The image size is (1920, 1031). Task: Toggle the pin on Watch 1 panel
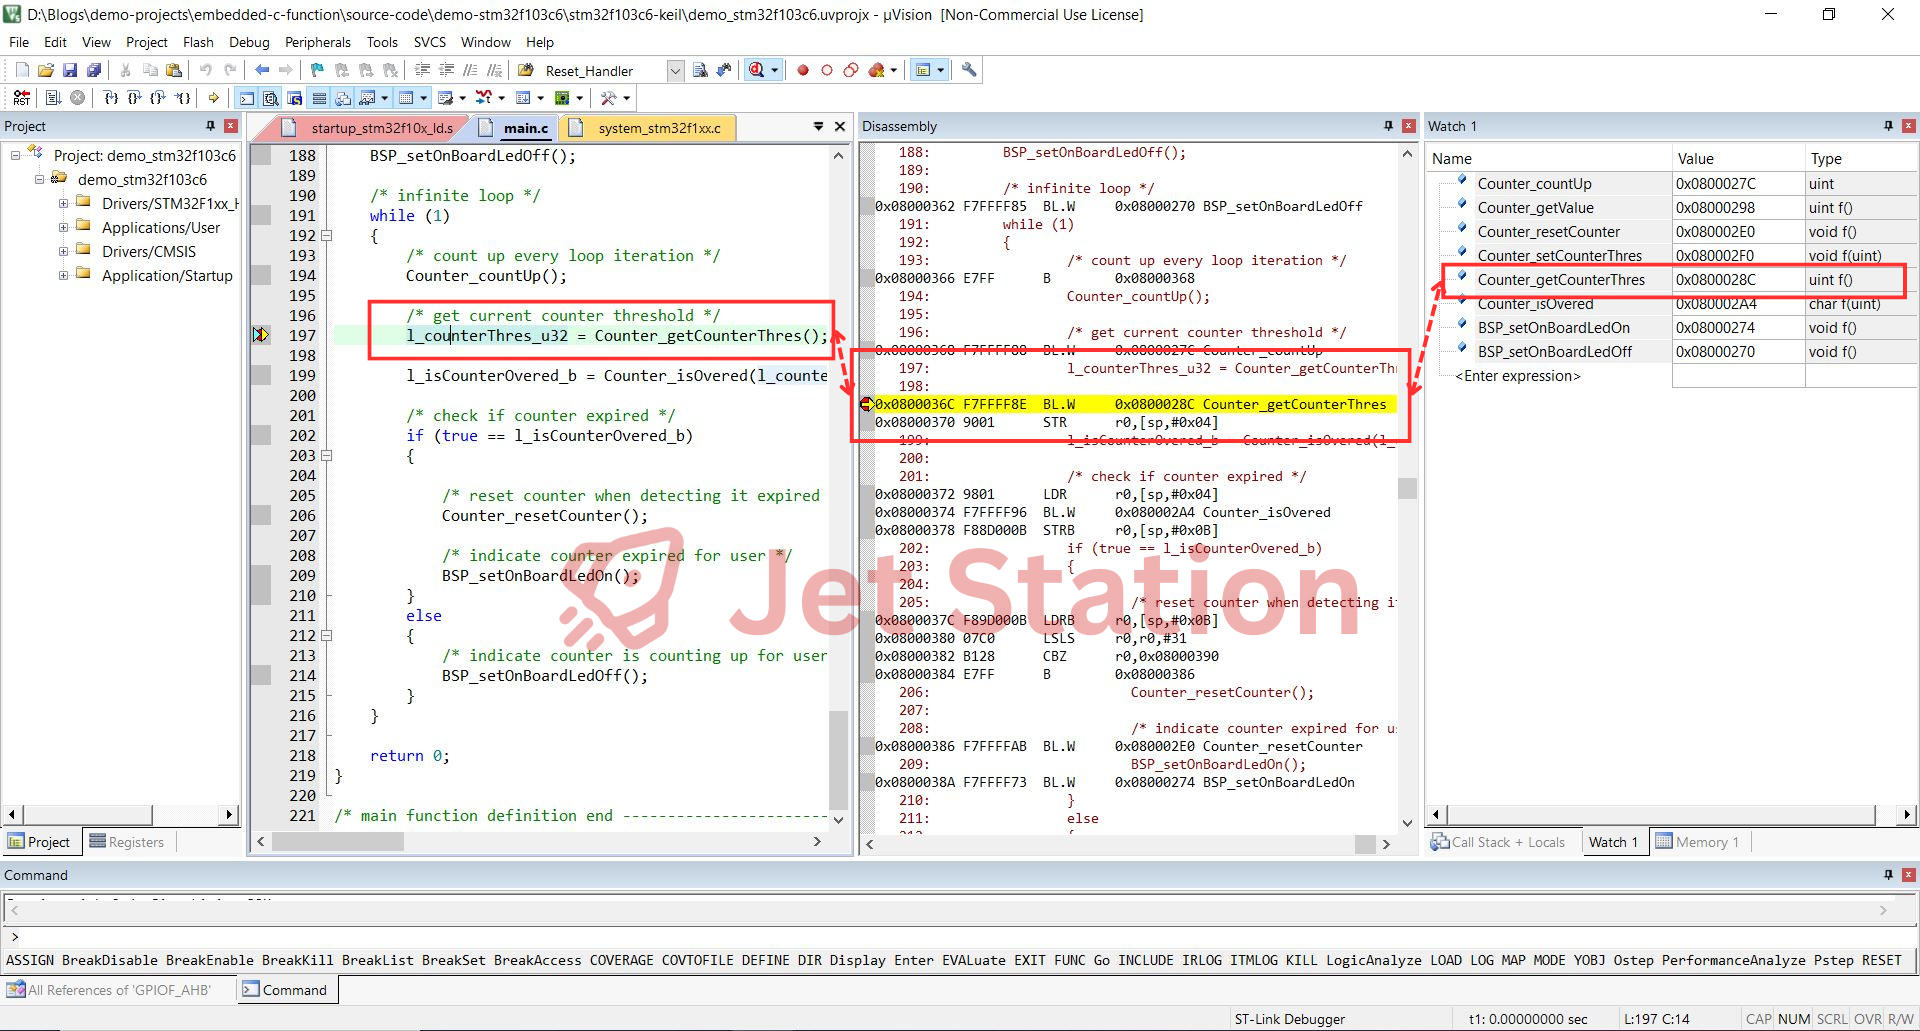pyautogui.click(x=1887, y=126)
